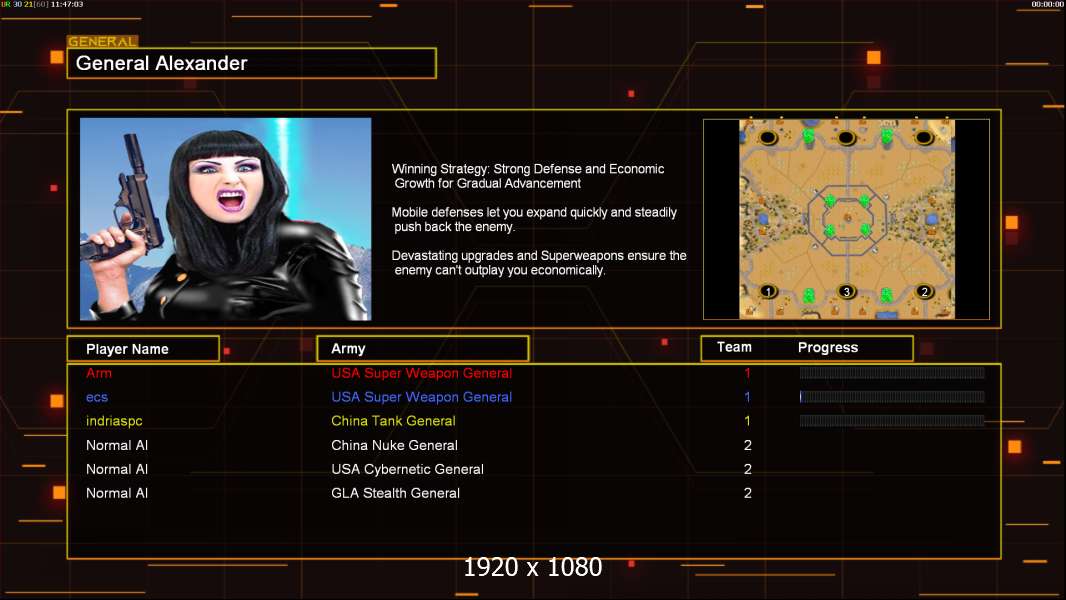Click the Progress column header

coord(828,348)
